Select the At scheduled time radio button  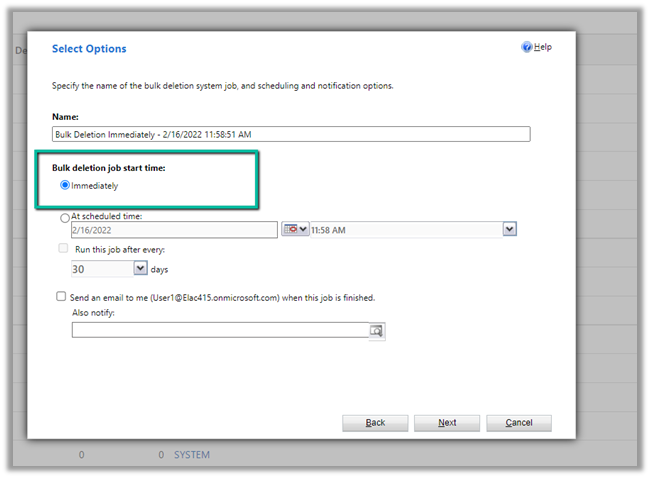click(x=65, y=218)
